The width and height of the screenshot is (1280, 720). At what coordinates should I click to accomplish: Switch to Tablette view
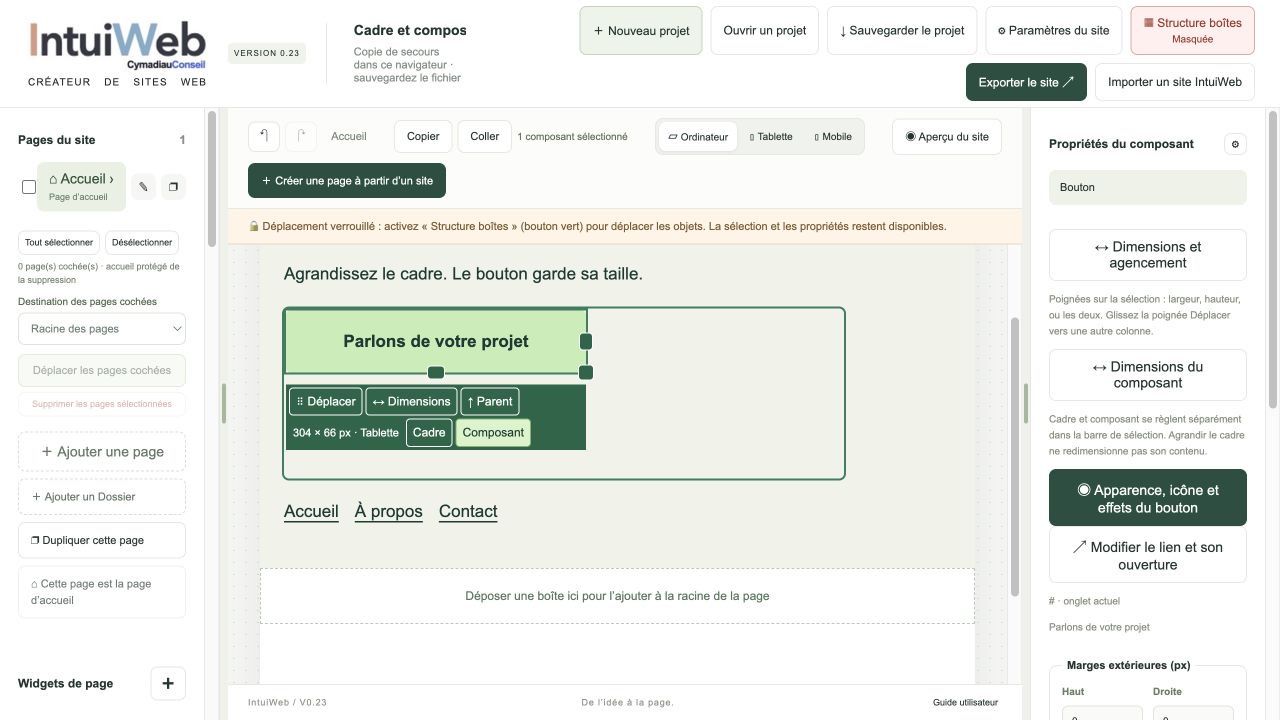coord(771,137)
